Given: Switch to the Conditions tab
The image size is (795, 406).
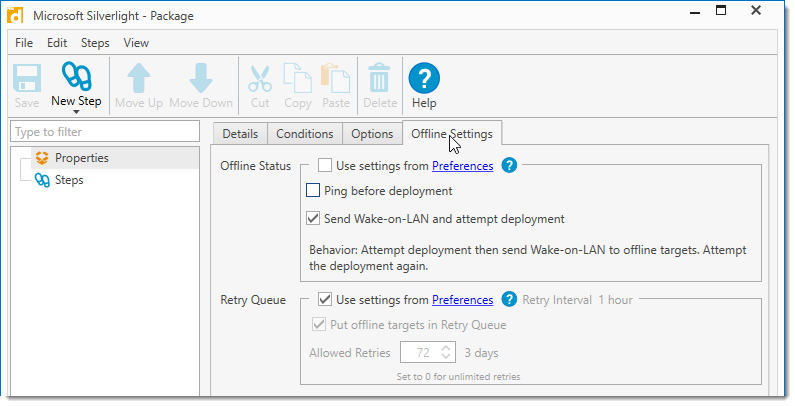Looking at the screenshot, I should pyautogui.click(x=304, y=134).
